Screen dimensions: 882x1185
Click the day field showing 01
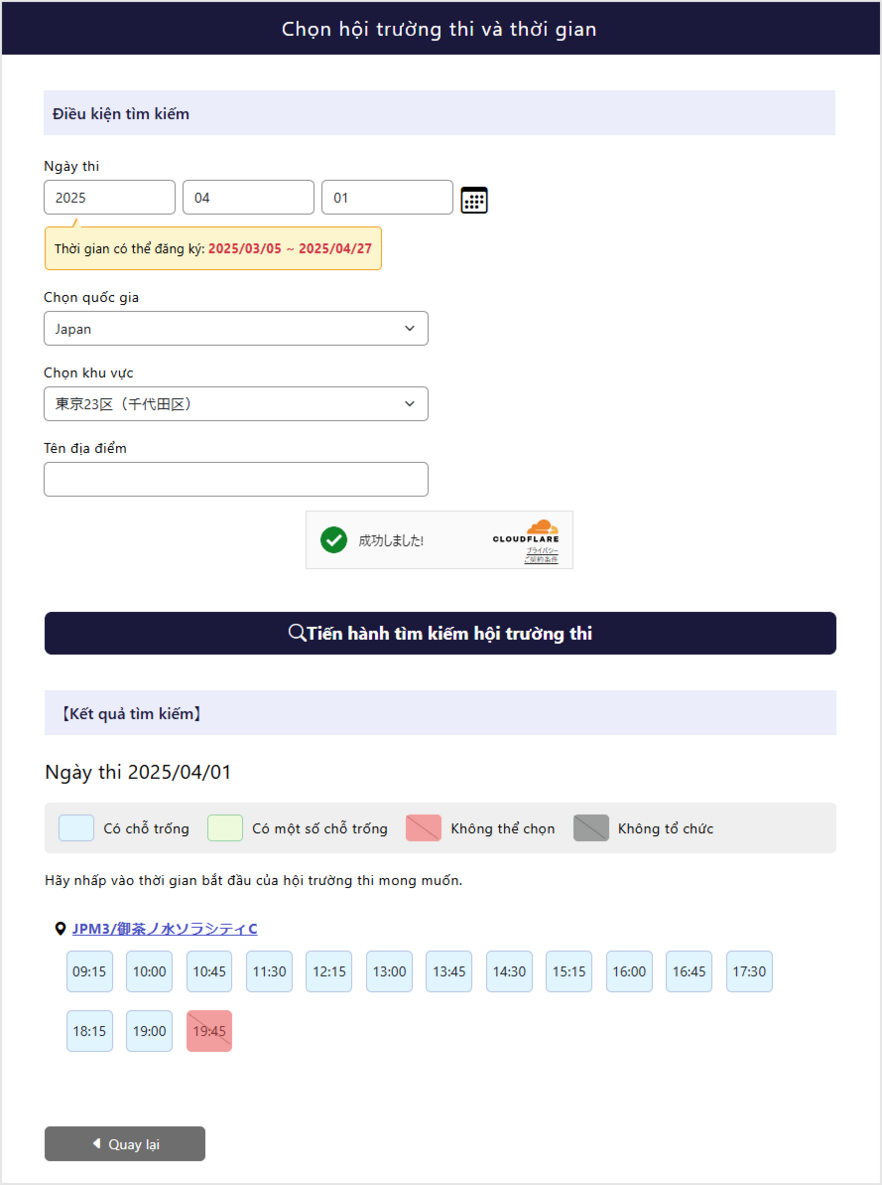click(387, 198)
